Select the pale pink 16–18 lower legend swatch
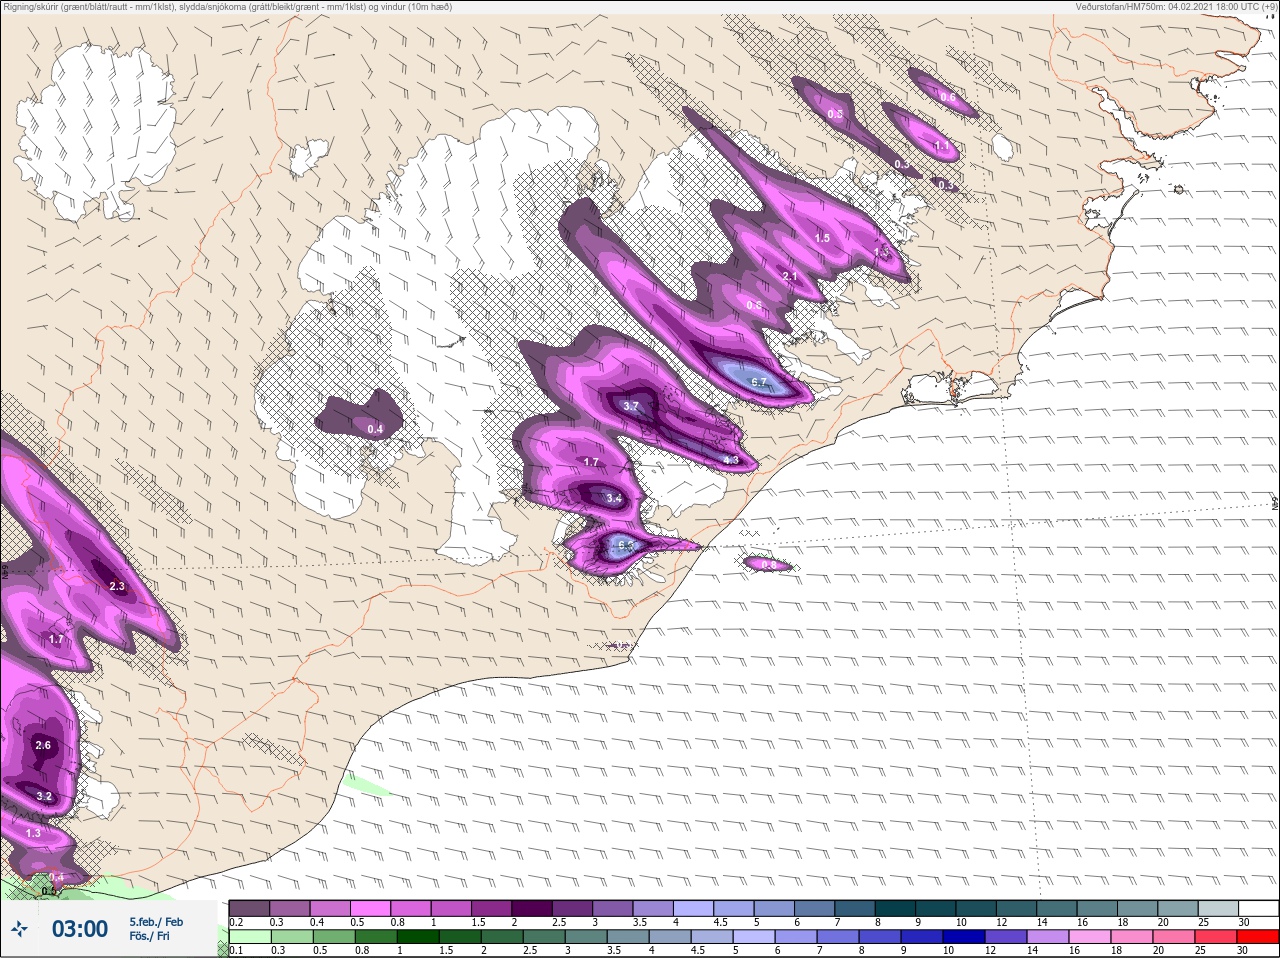The image size is (1280, 958). point(1092,937)
